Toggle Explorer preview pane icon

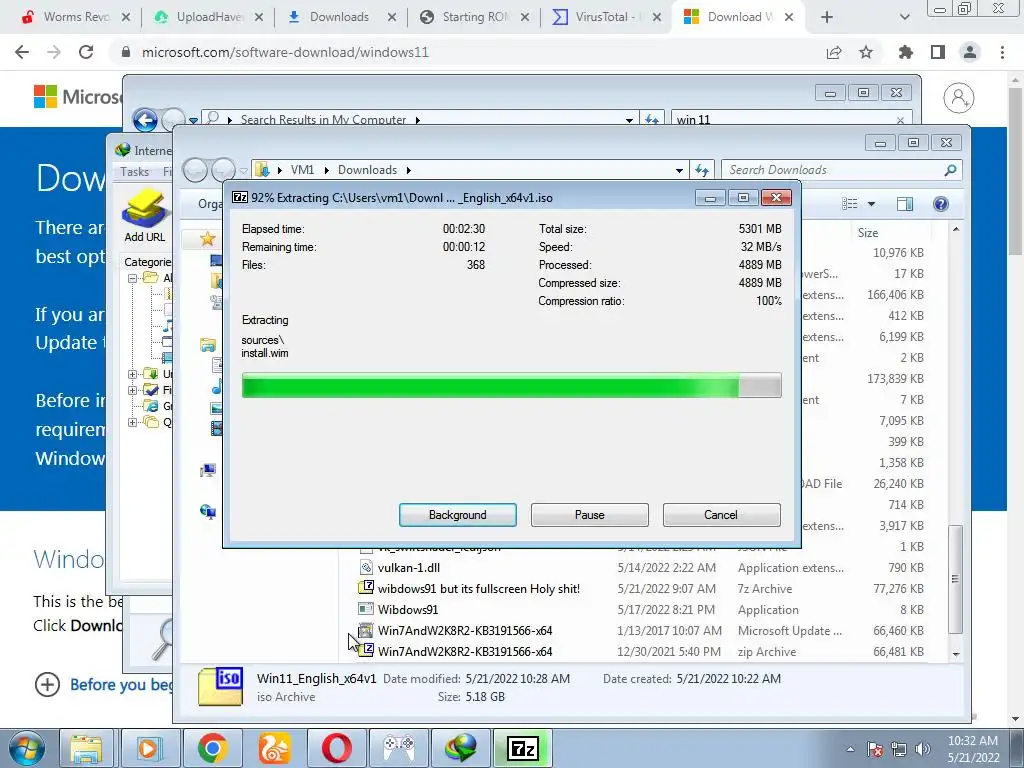[x=904, y=204]
